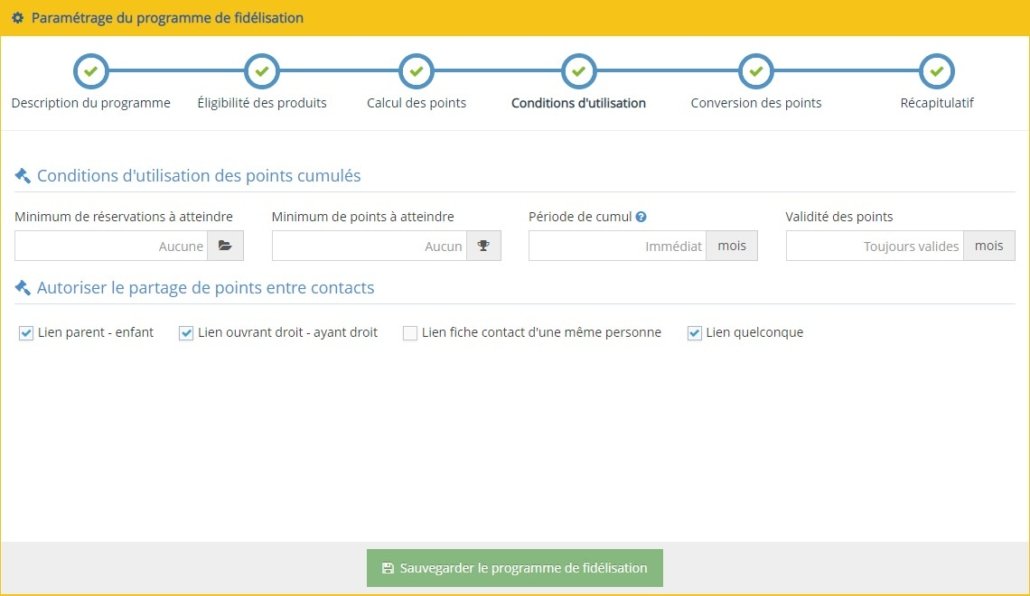Focus the Minimum de réservations à atteindre field
Image resolution: width=1030 pixels, height=596 pixels.
pyautogui.click(x=110, y=246)
